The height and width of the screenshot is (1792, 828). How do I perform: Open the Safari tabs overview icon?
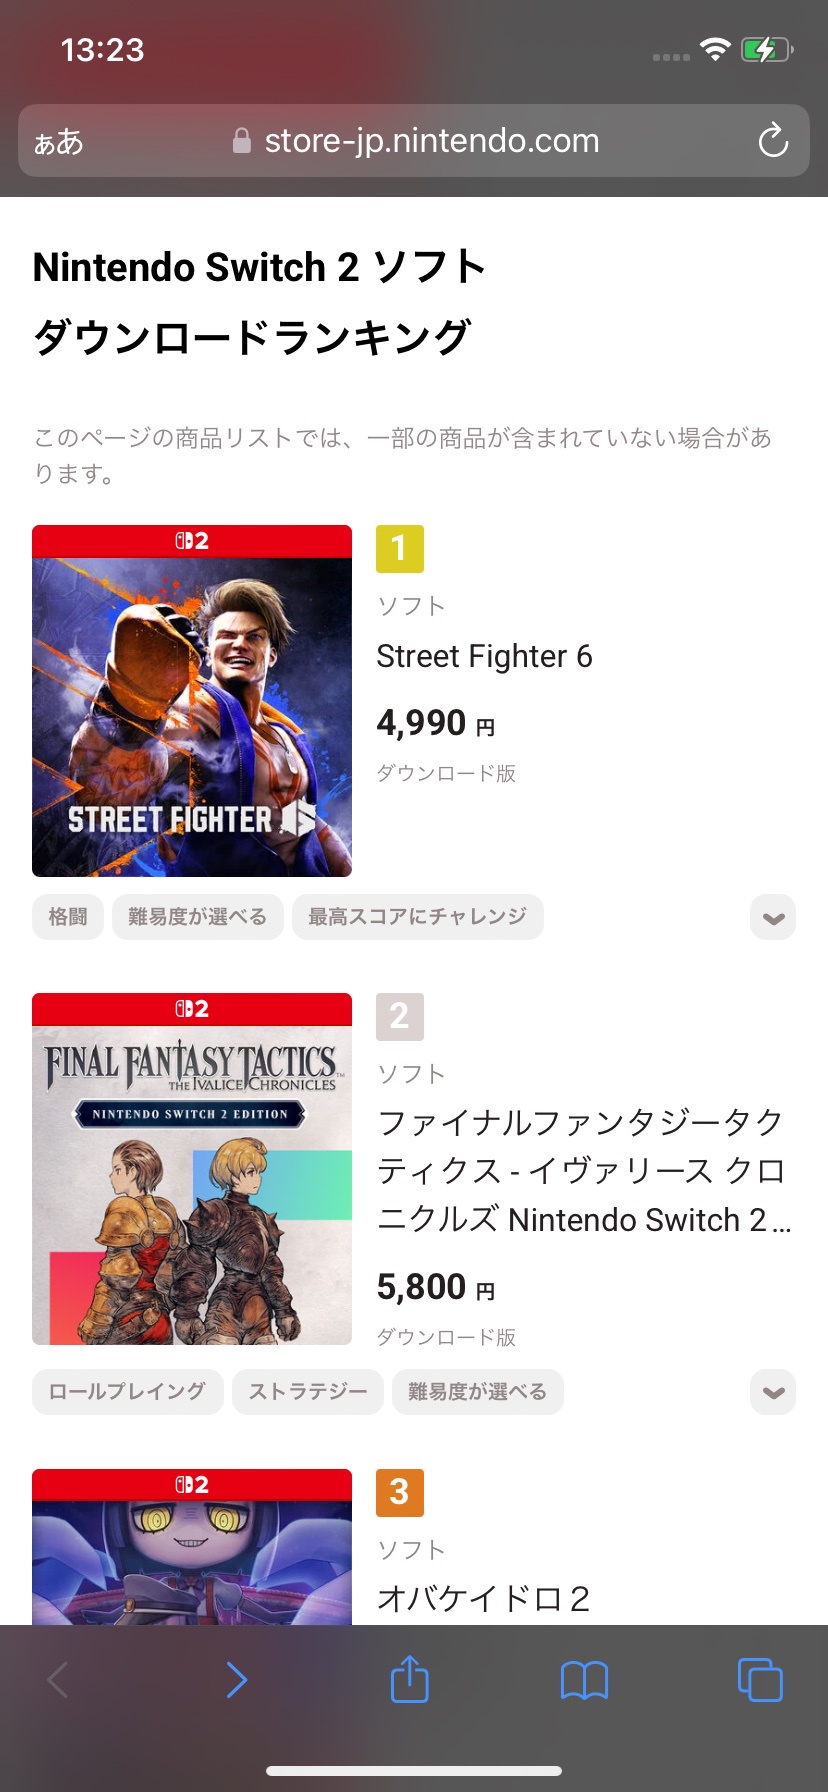[x=760, y=1679]
